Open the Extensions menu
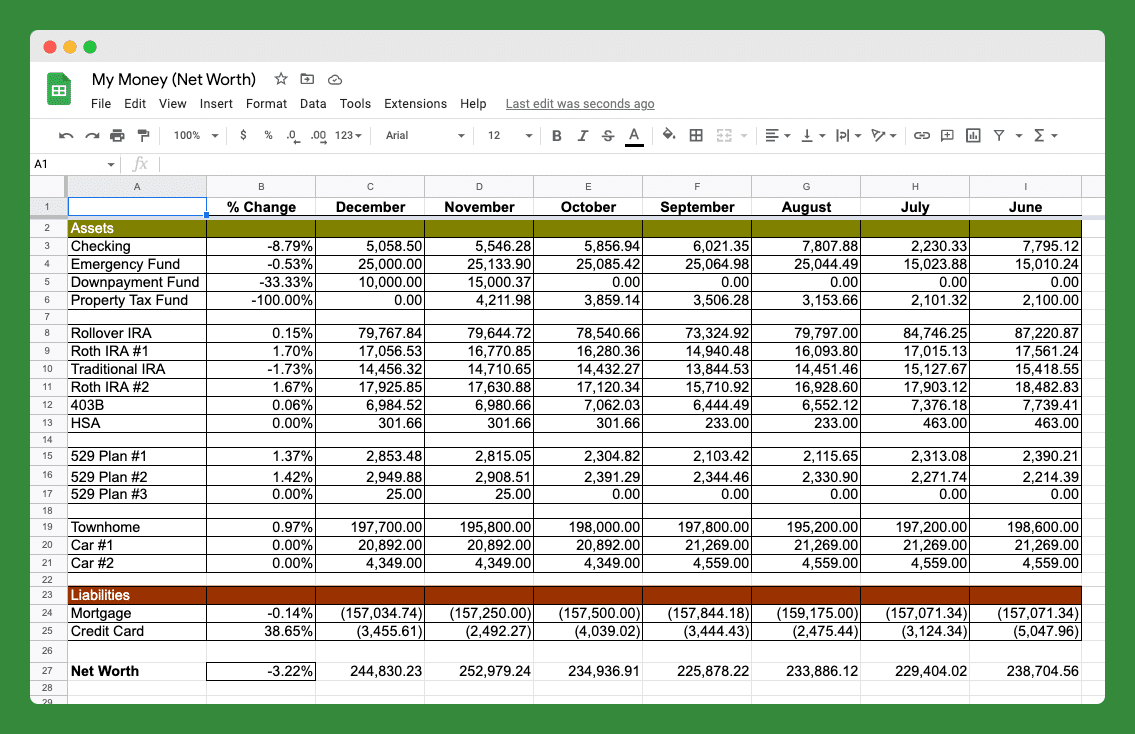This screenshot has height=734, width=1135. point(415,104)
